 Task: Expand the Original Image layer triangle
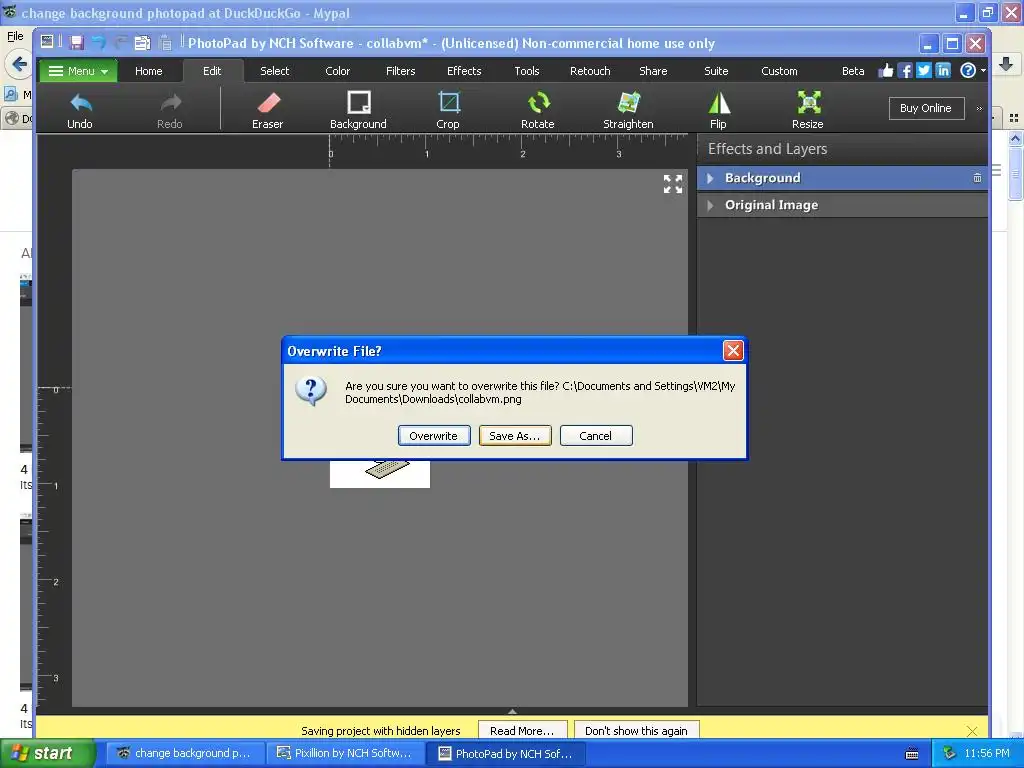710,205
